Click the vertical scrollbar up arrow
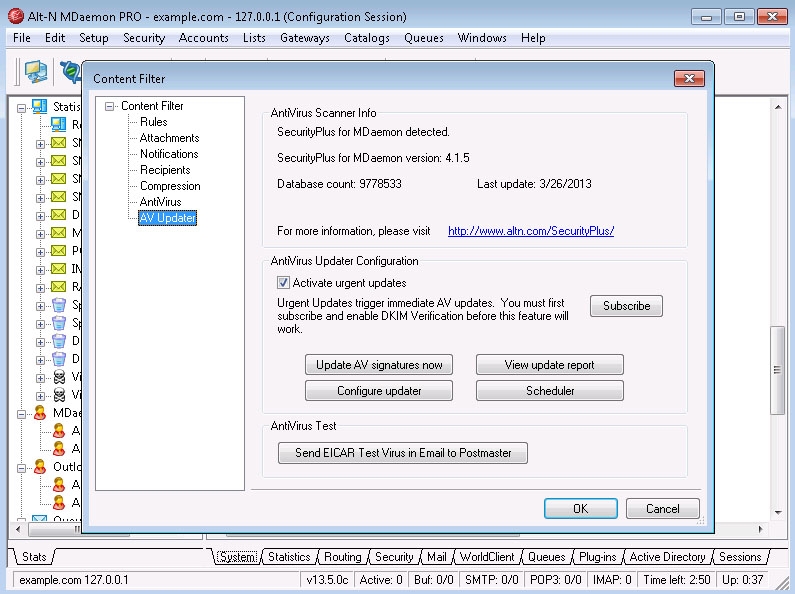Image resolution: width=795 pixels, height=594 pixels. [x=777, y=107]
